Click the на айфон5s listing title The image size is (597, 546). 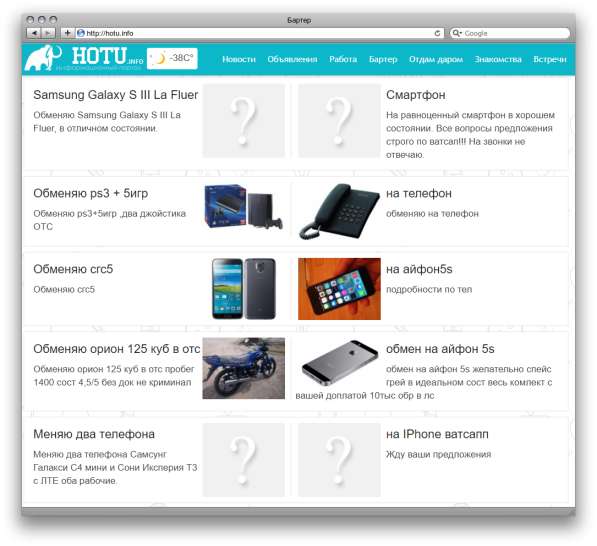419,269
